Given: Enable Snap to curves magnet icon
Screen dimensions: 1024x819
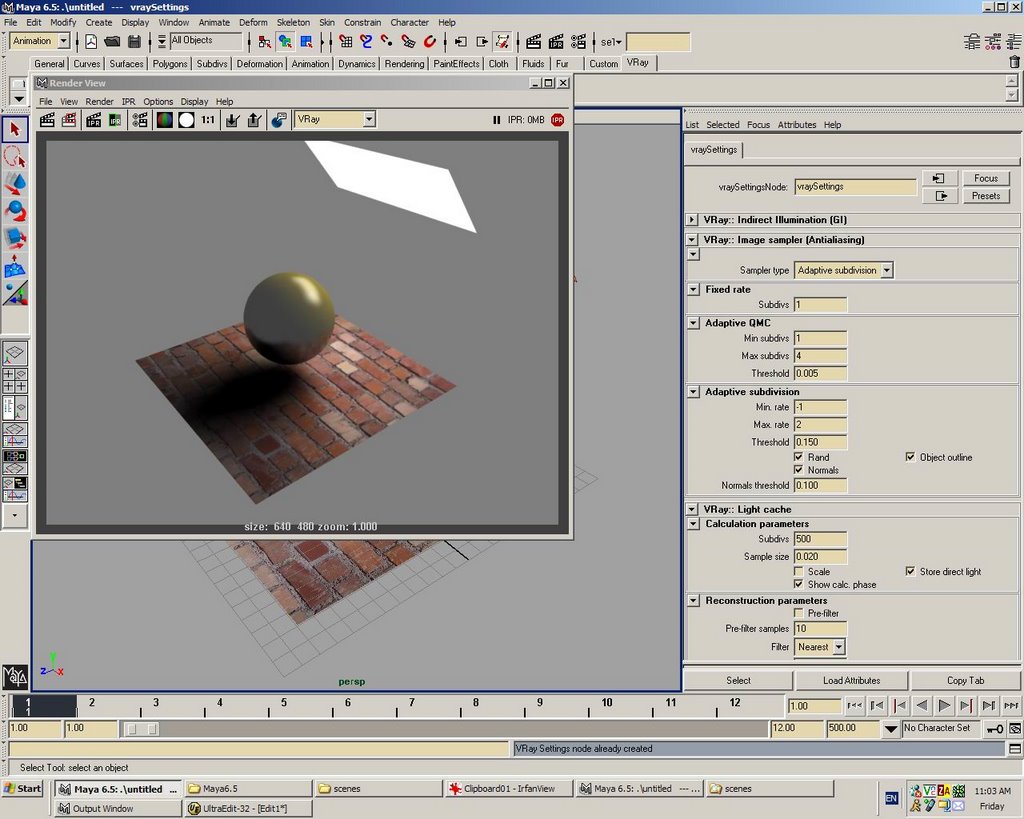Looking at the screenshot, I should coord(366,42).
